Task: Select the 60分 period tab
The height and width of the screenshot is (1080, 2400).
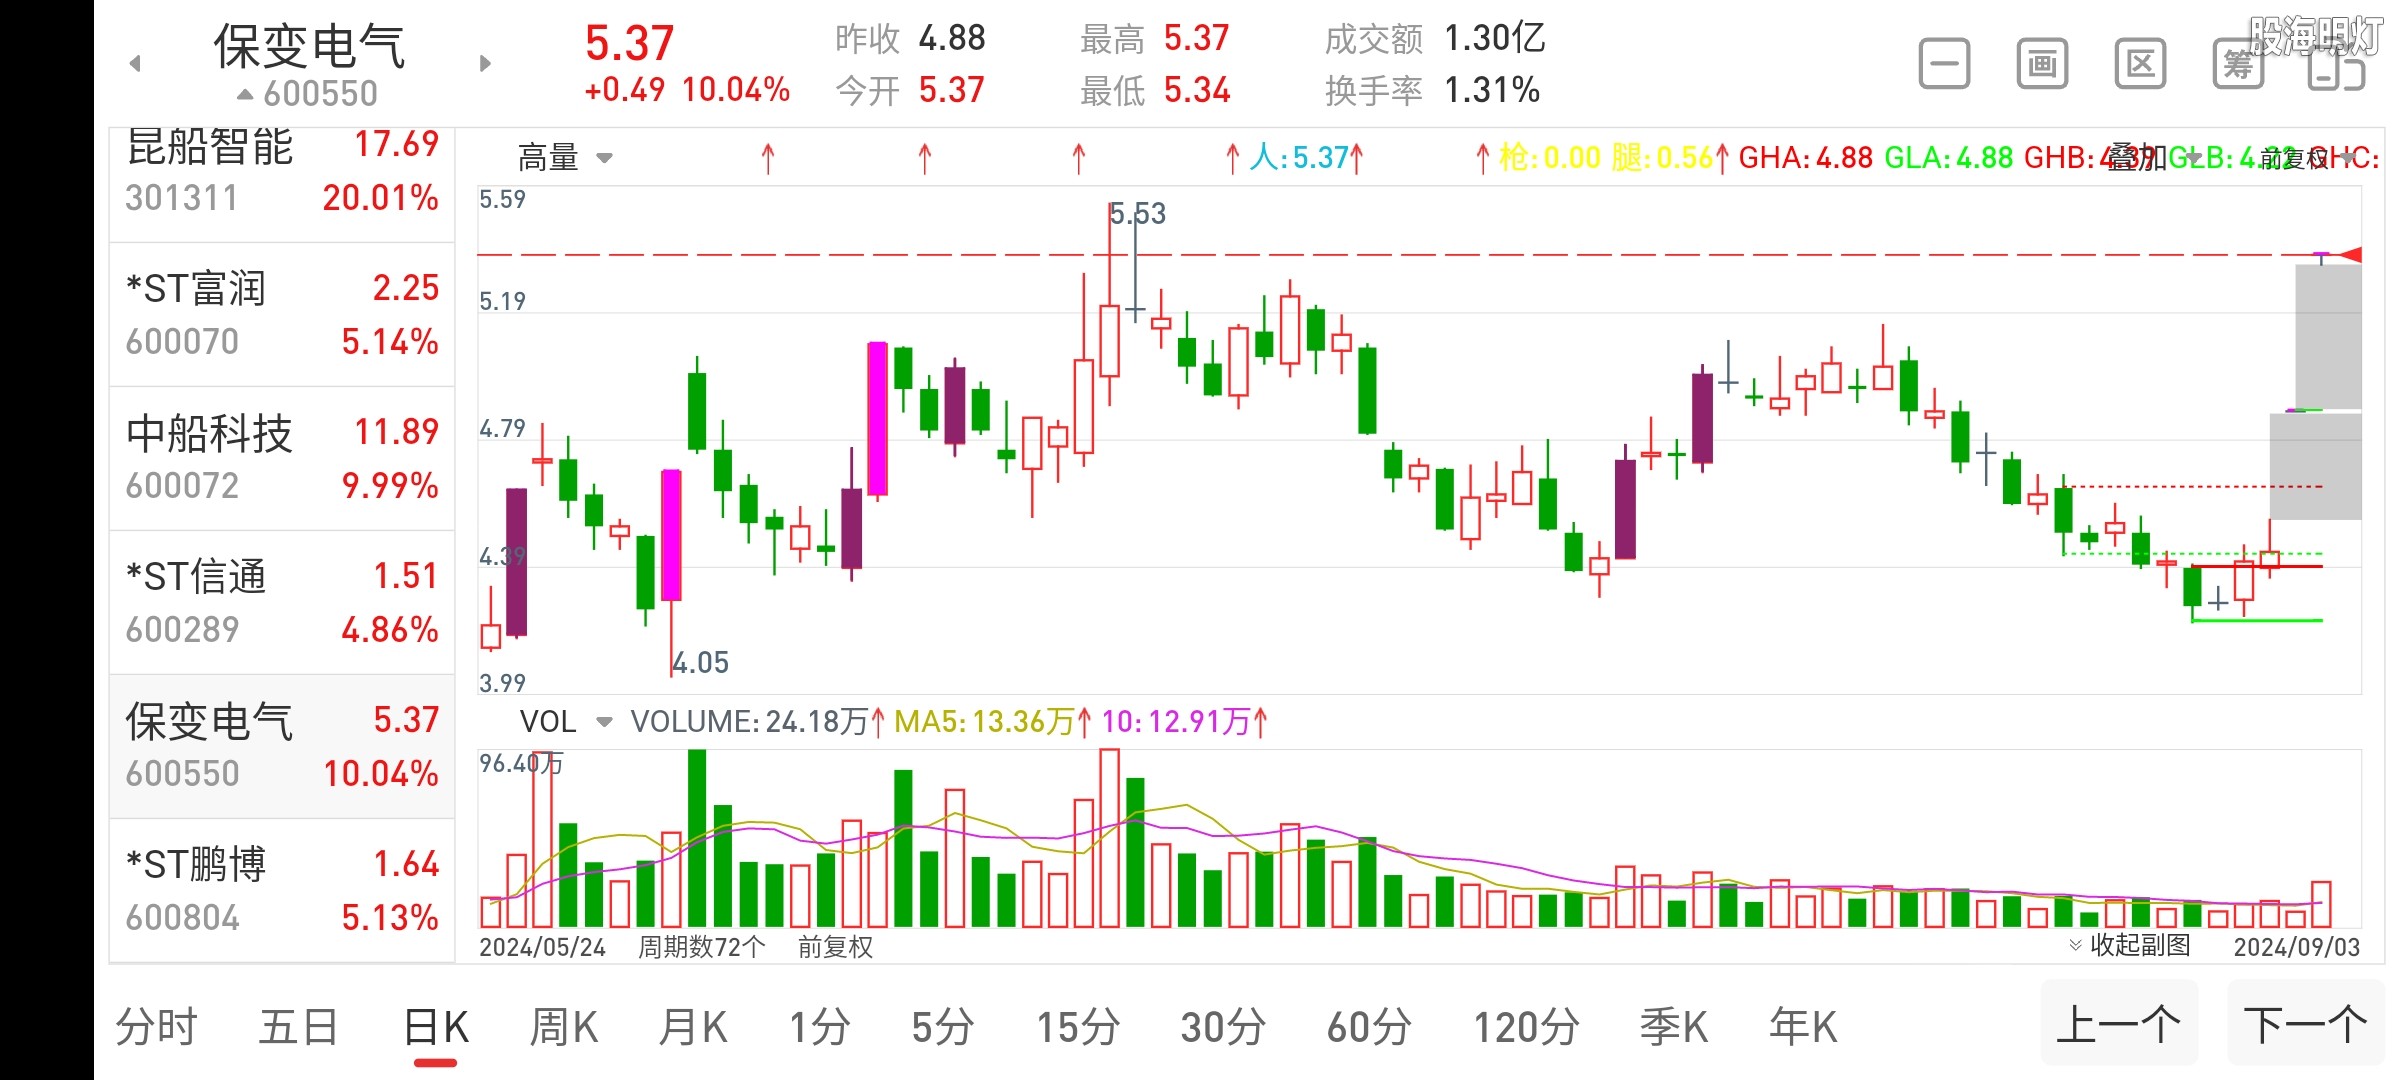Action: 1369,1027
